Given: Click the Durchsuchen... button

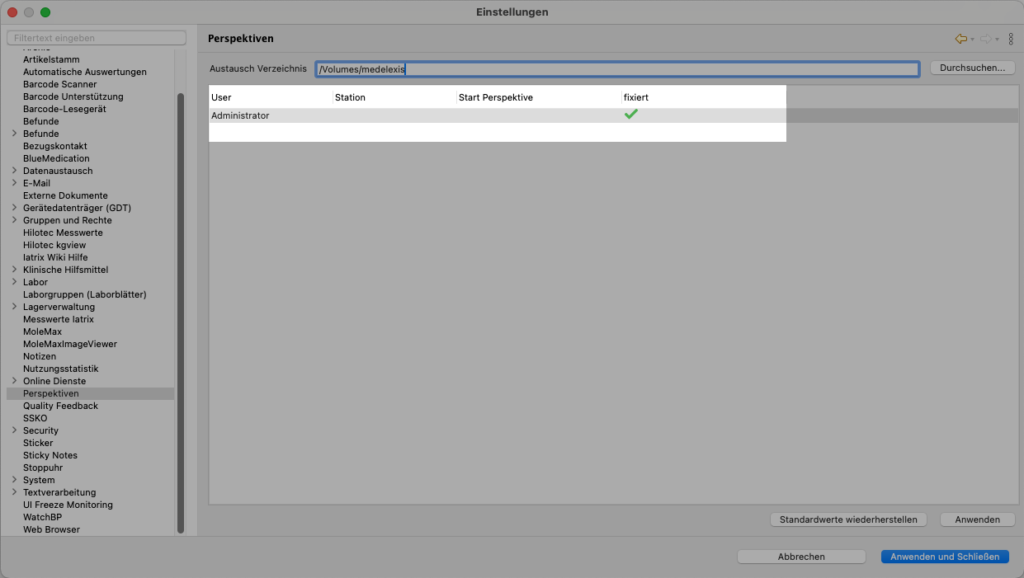Looking at the screenshot, I should tap(972, 69).
